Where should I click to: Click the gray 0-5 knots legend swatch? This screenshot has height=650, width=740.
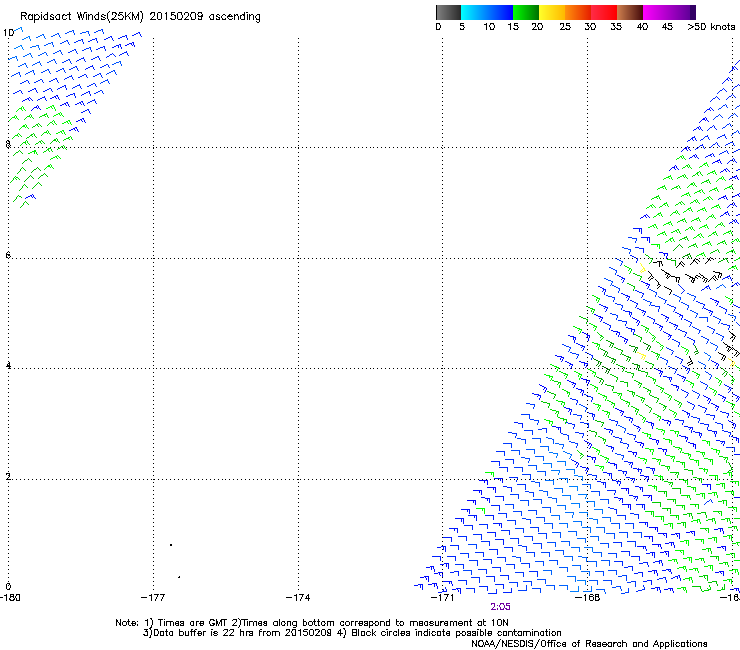tap(448, 12)
